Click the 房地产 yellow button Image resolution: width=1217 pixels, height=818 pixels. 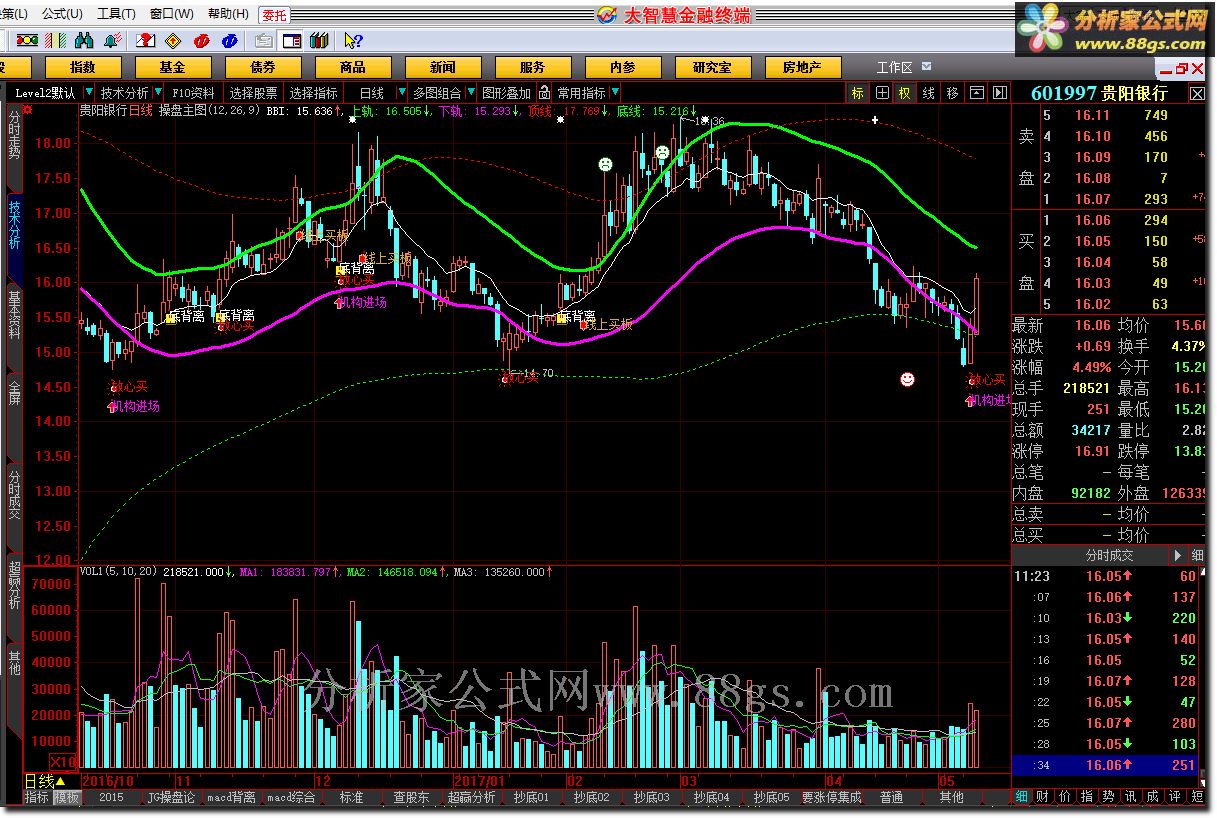coord(802,67)
